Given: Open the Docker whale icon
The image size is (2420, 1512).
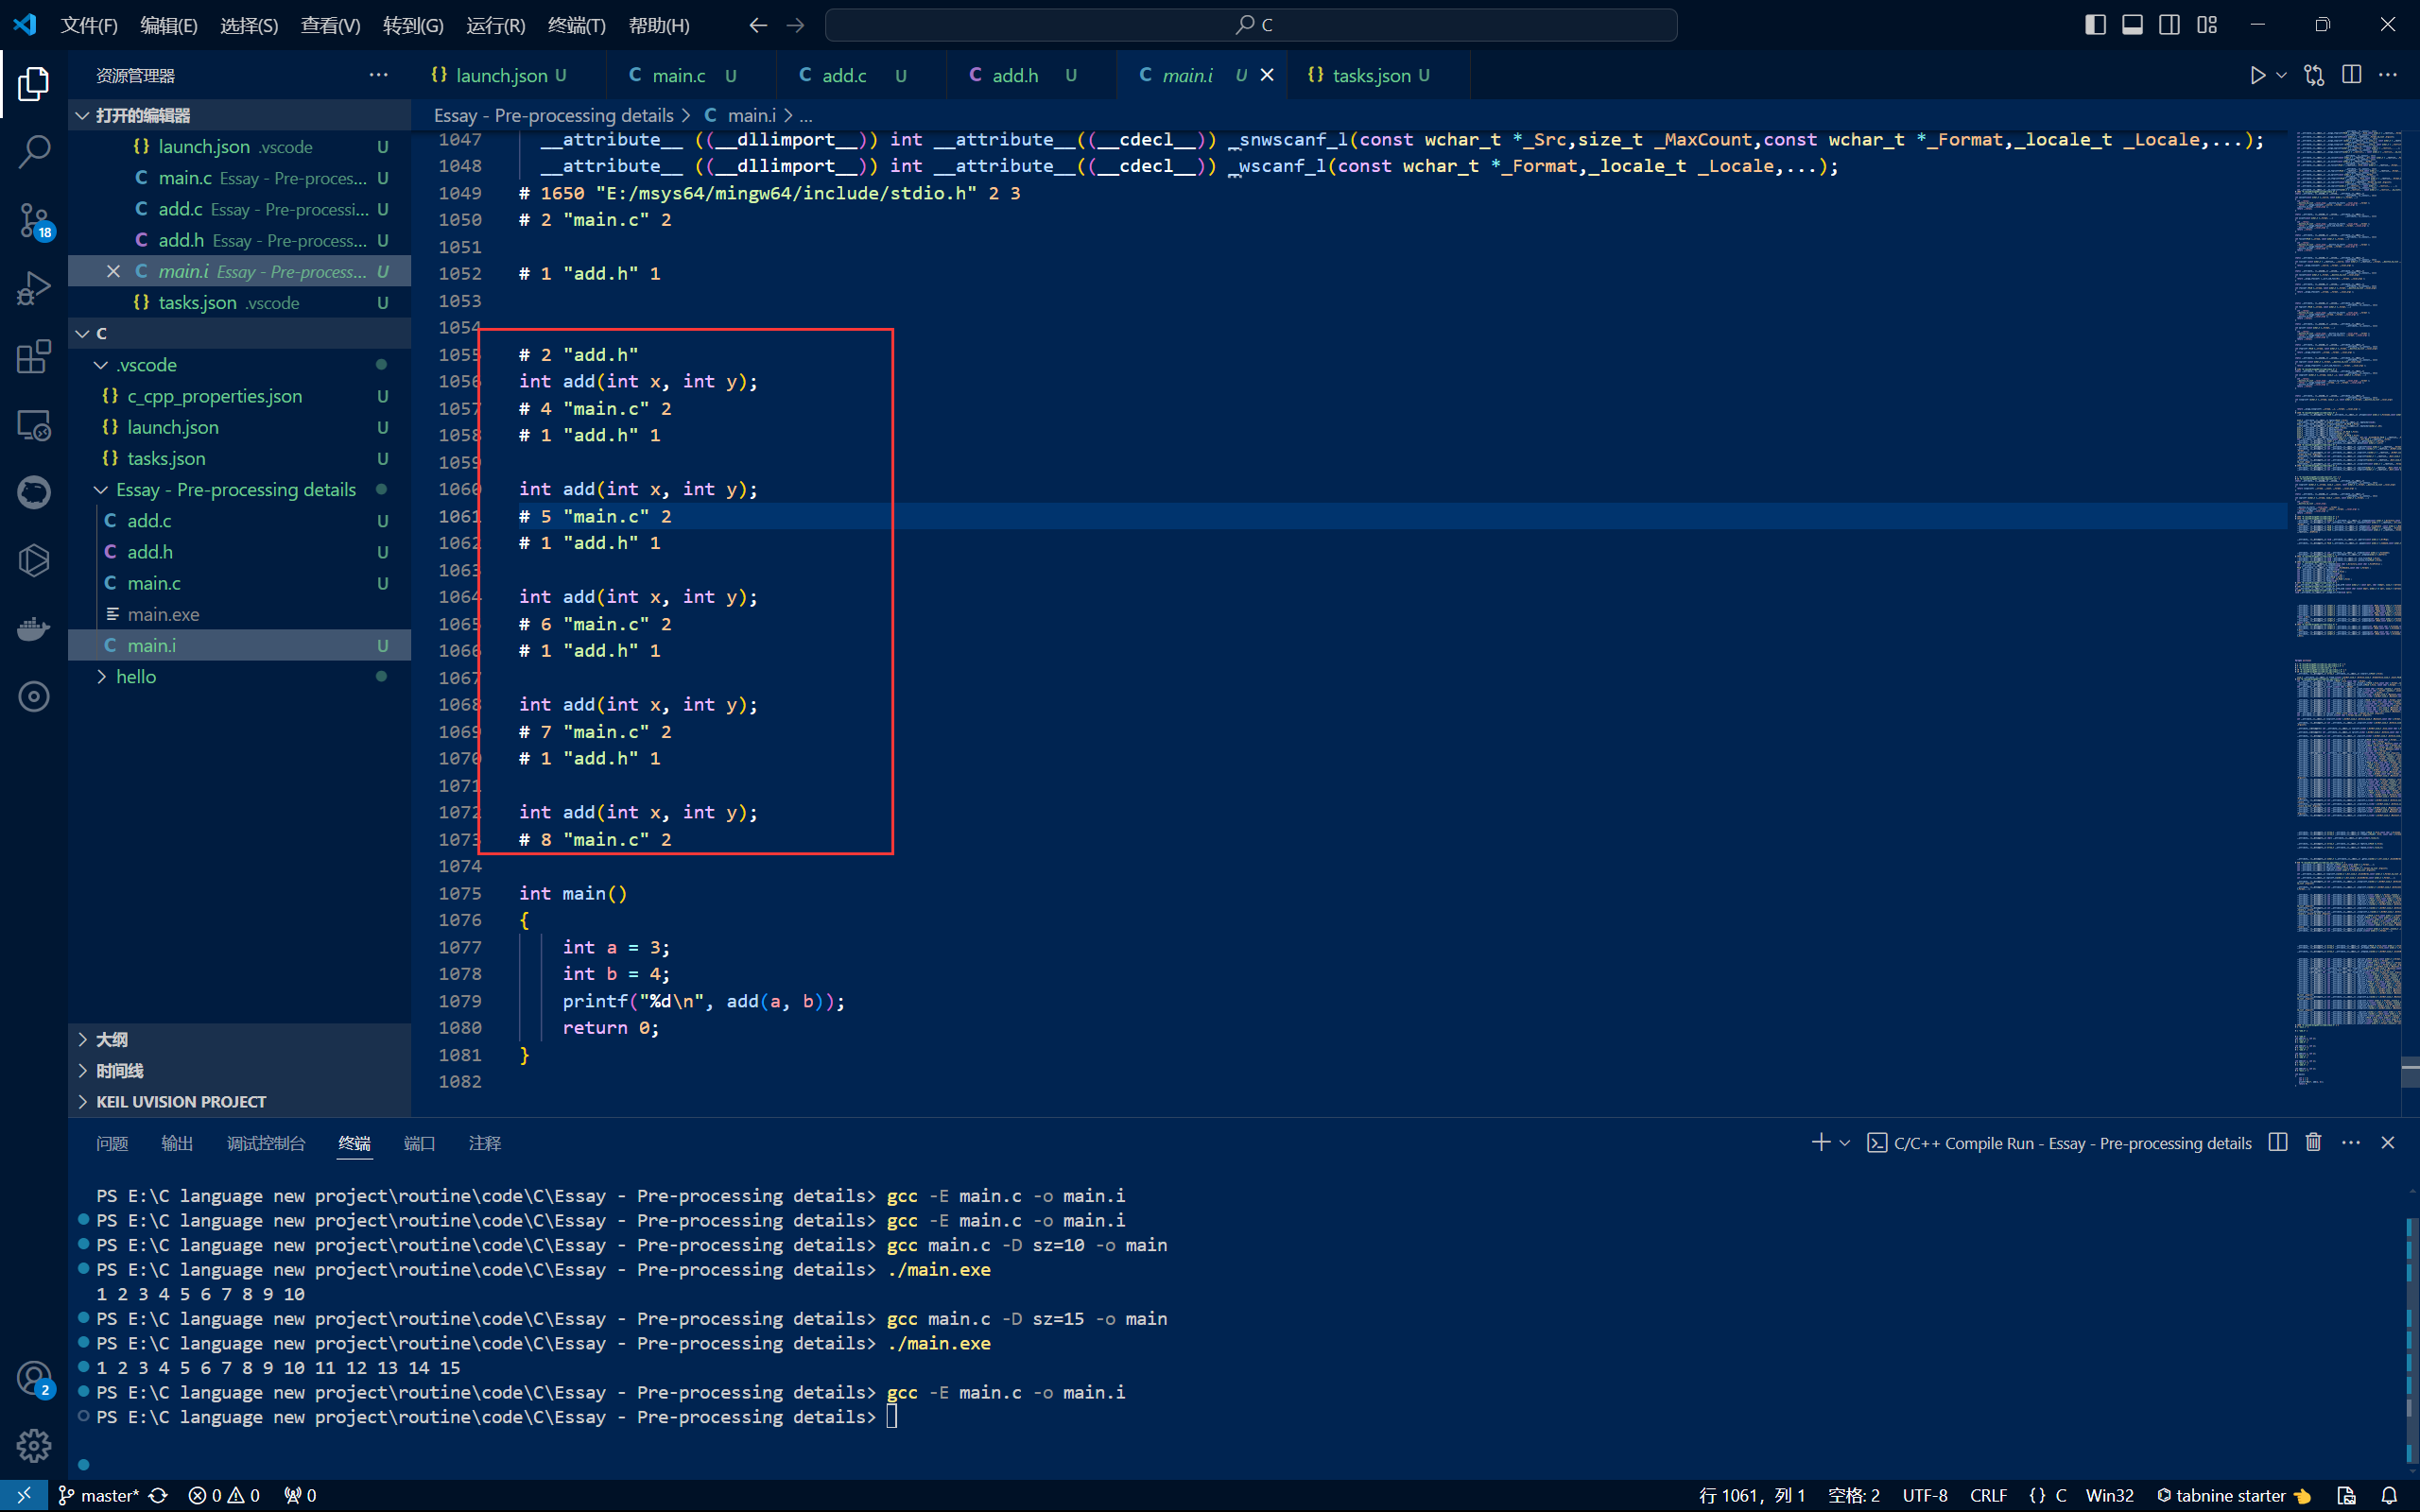Looking at the screenshot, I should 34,628.
